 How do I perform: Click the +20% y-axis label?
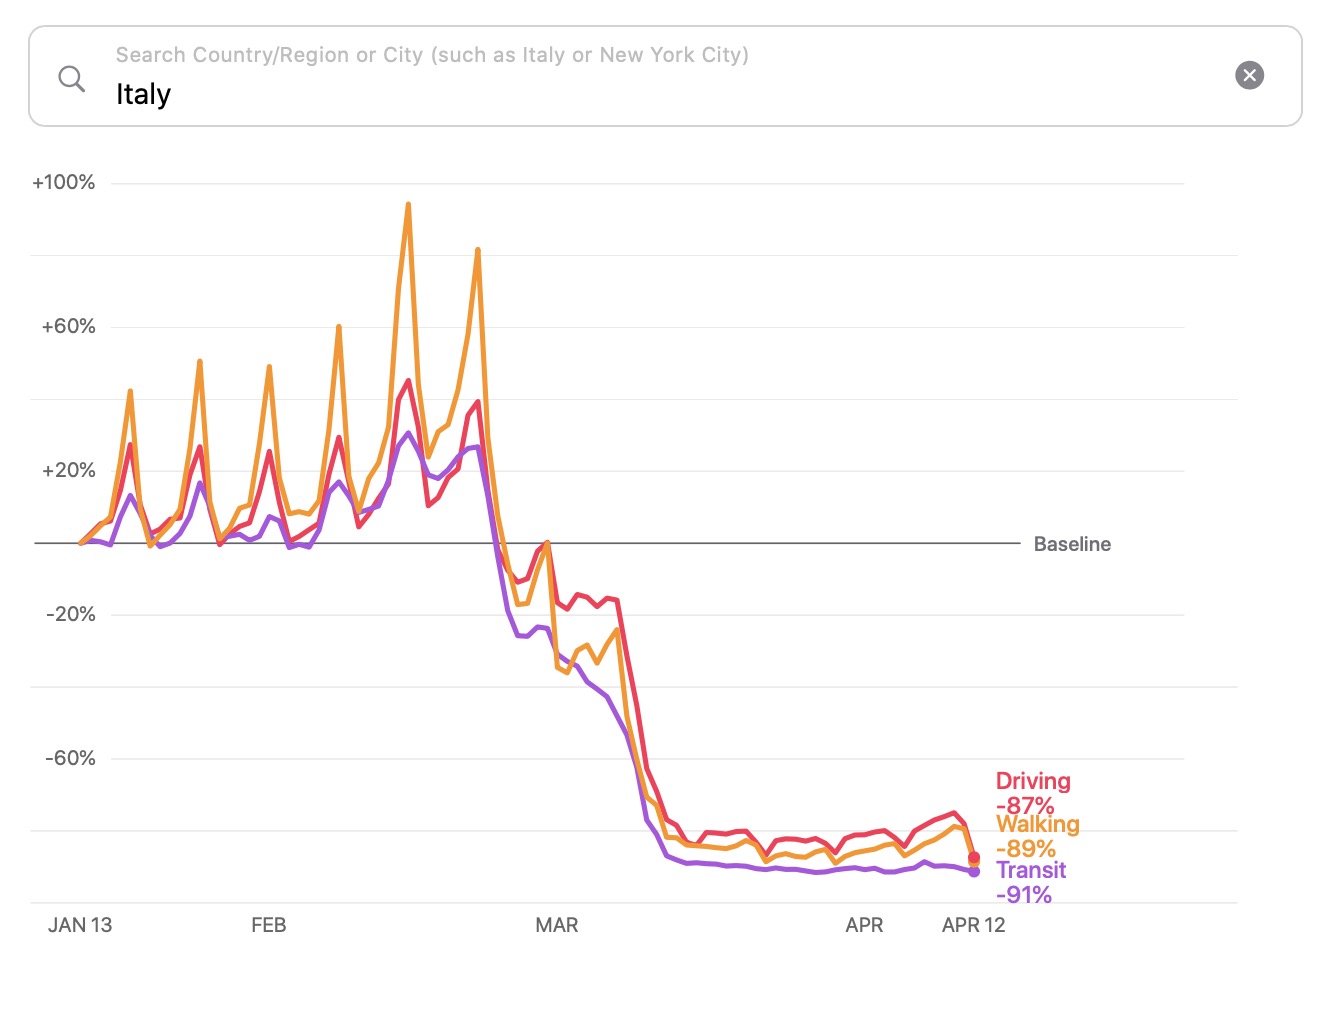(69, 470)
